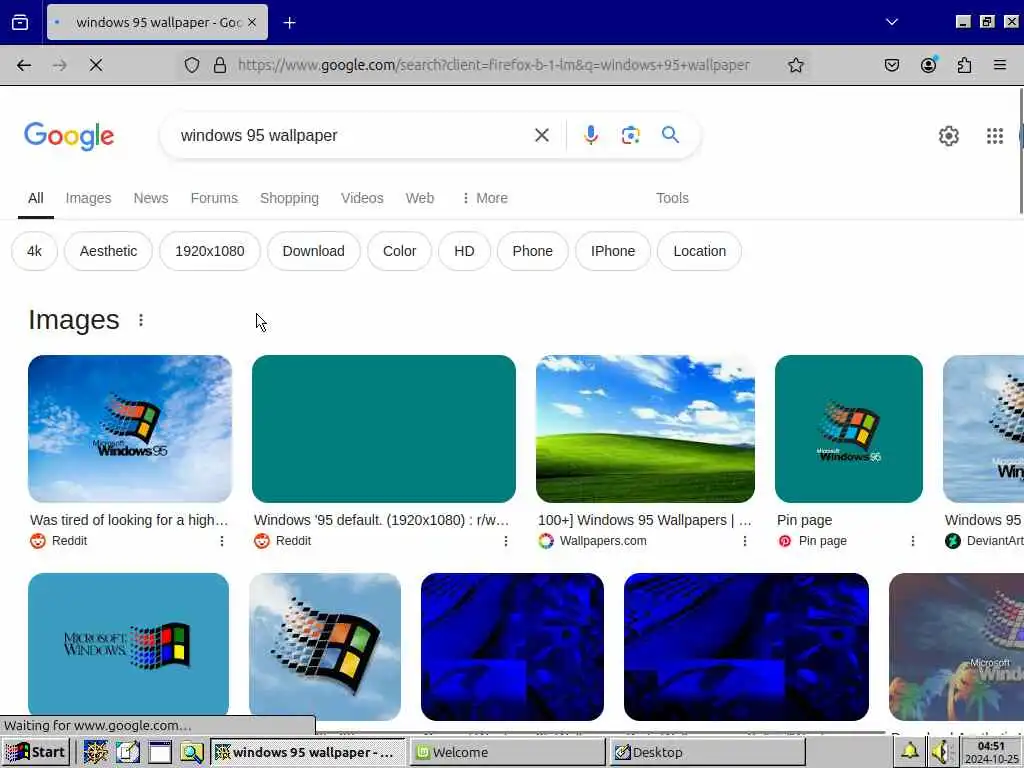1024x768 pixels.
Task: Select the Phone filter chip
Action: click(x=532, y=251)
